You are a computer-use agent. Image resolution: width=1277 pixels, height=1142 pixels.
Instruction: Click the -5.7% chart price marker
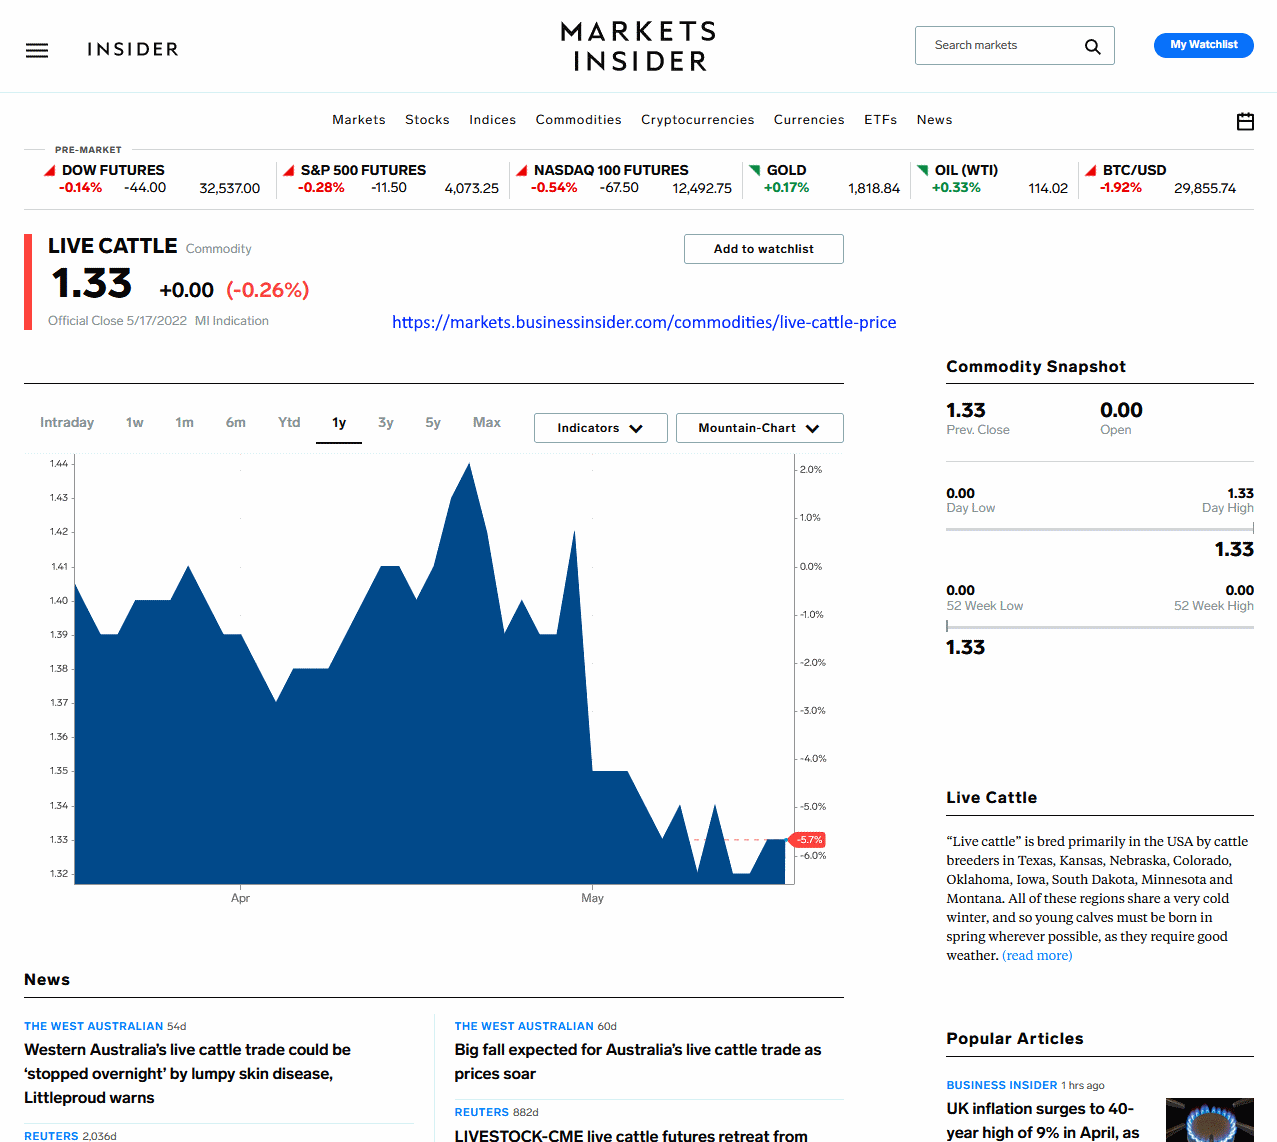point(808,840)
